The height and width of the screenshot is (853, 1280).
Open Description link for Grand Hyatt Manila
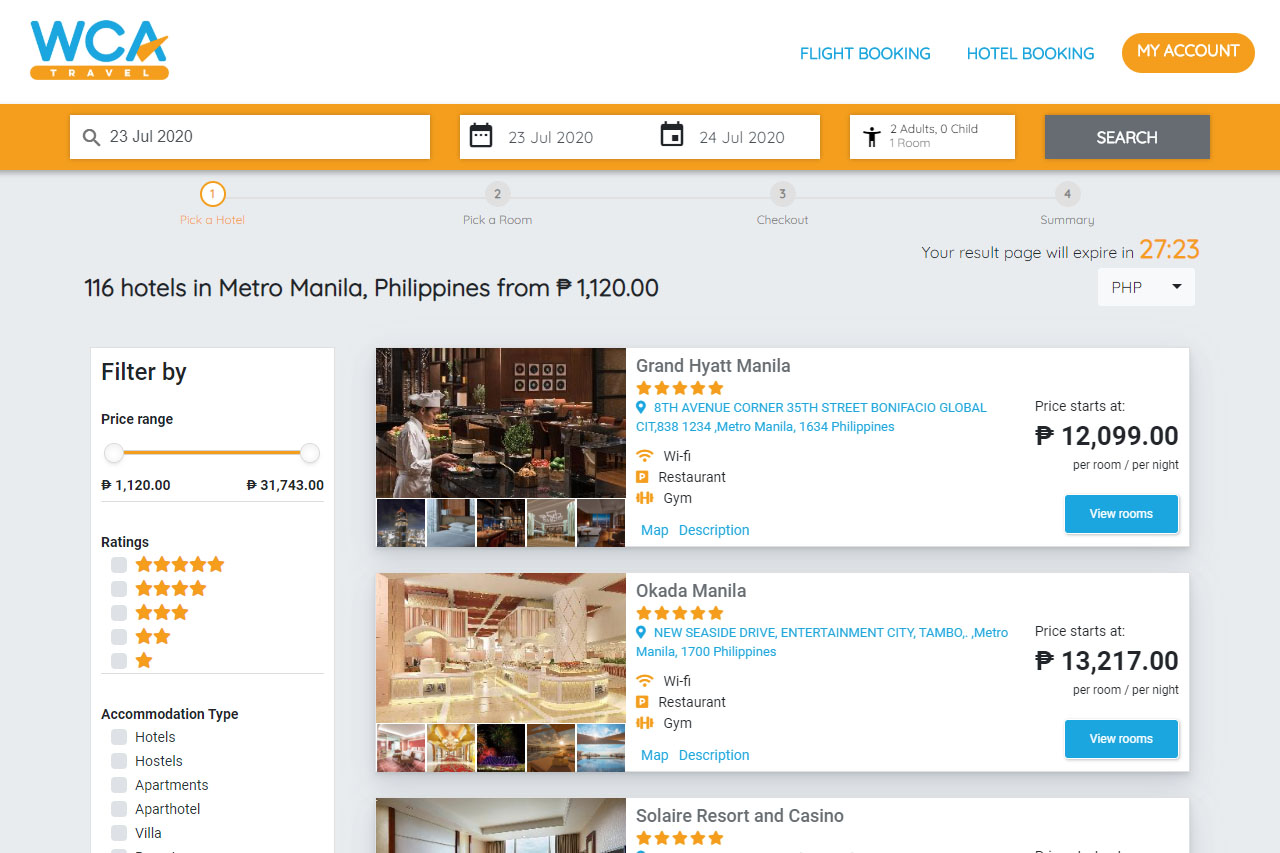click(714, 530)
